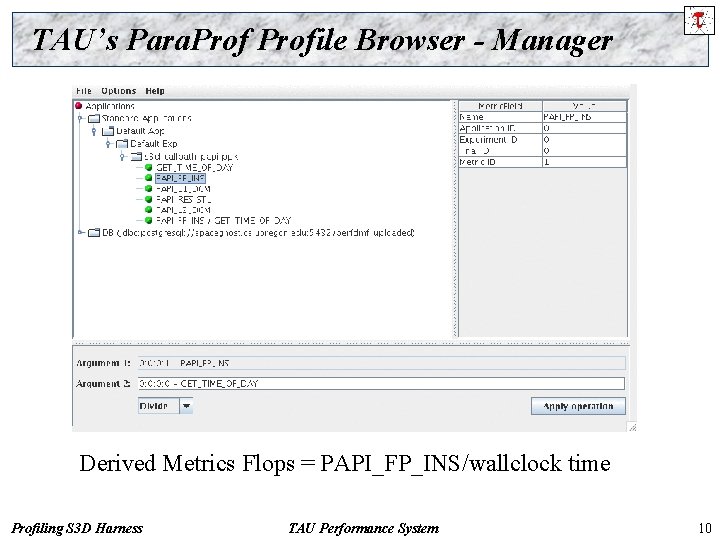Select the GET_TIME_OF_DAY metric

point(194,168)
